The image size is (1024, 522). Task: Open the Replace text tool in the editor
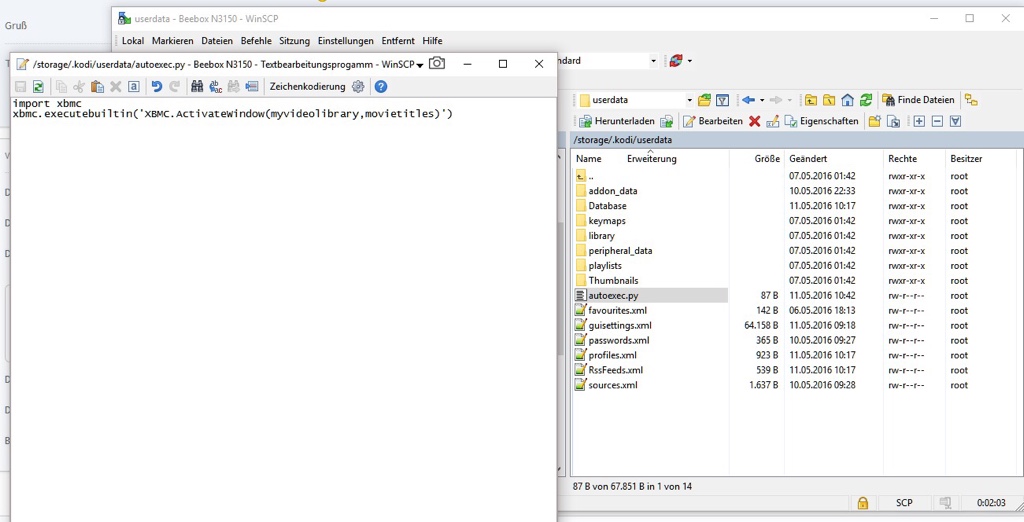click(x=215, y=86)
